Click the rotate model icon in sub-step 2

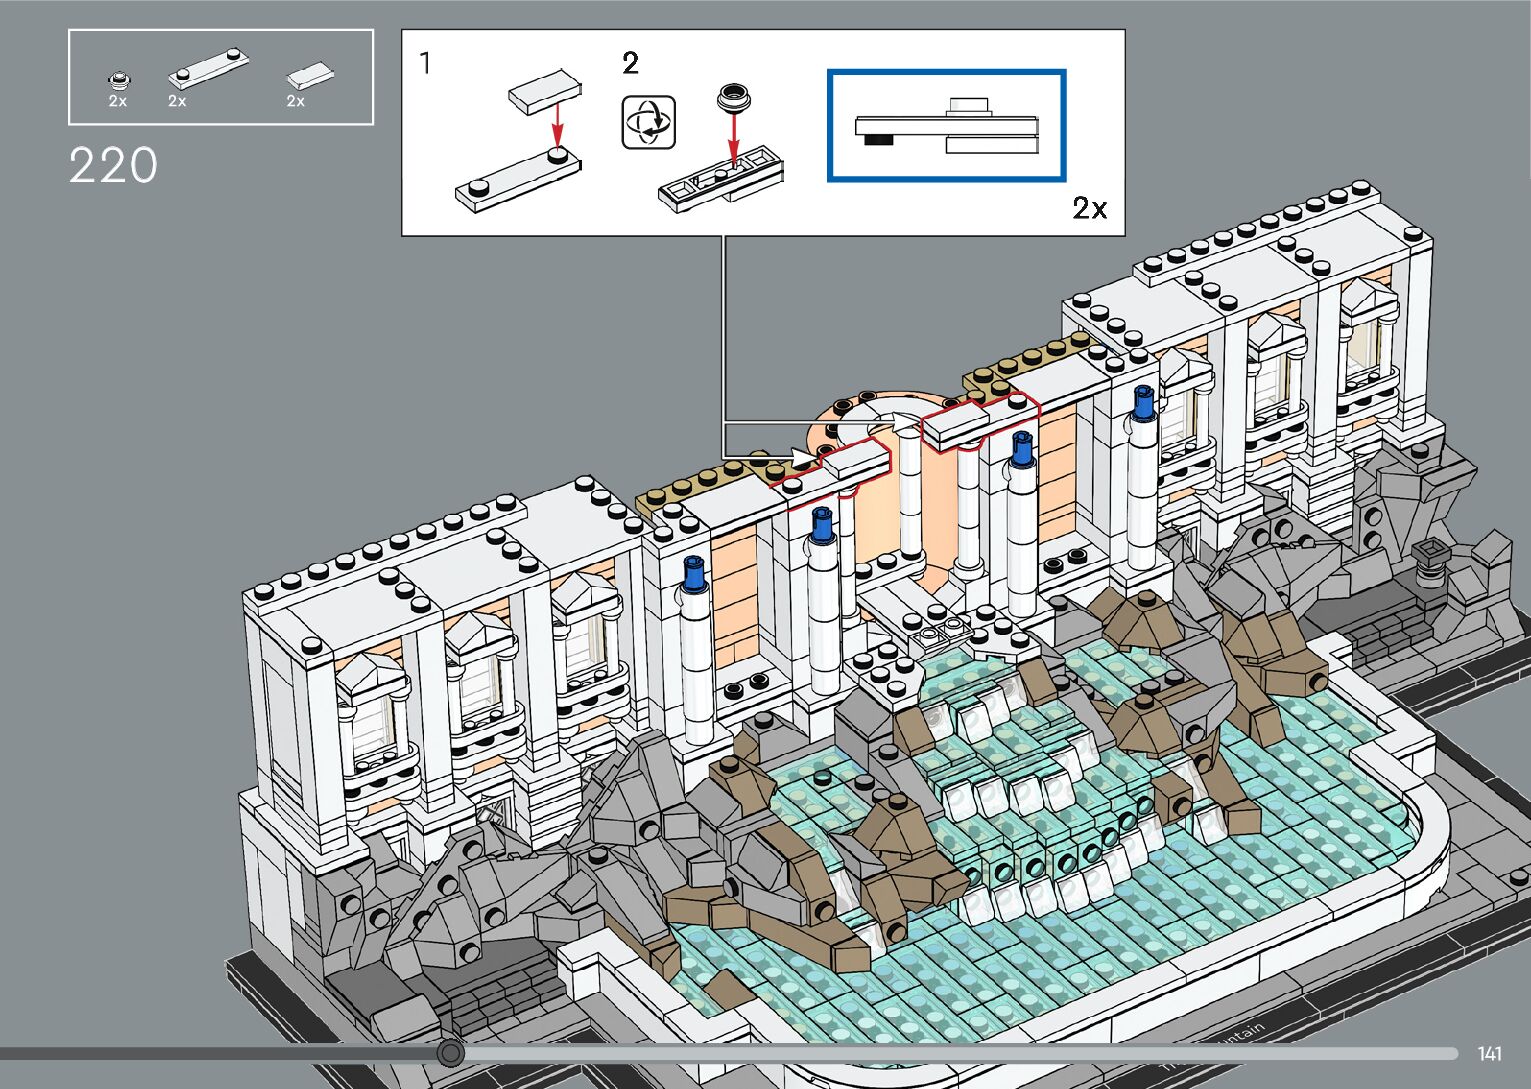[648, 123]
